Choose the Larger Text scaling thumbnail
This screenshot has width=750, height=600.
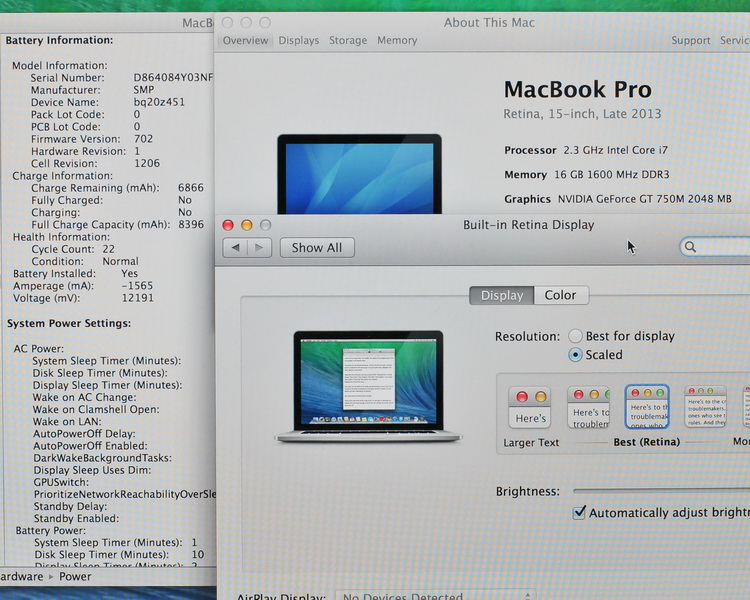530,408
